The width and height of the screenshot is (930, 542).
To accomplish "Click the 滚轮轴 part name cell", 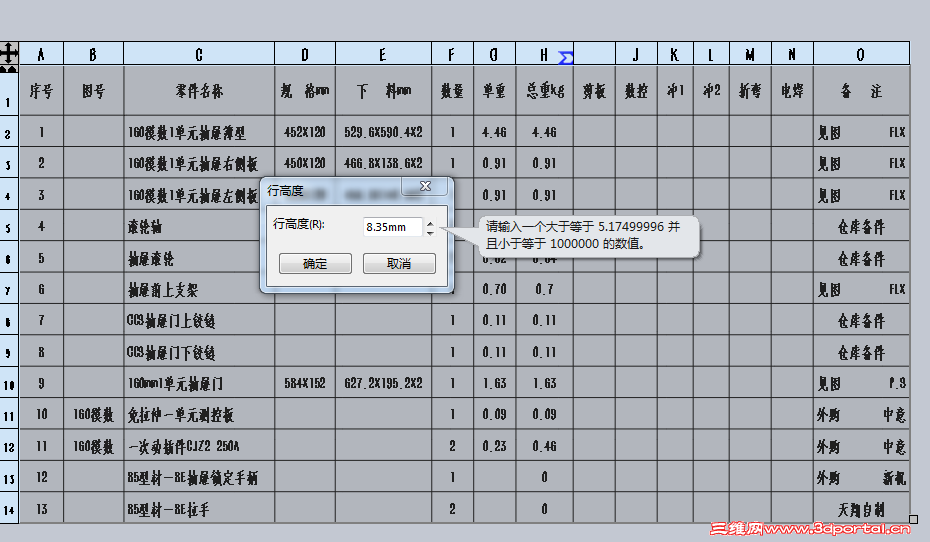I will 193,226.
